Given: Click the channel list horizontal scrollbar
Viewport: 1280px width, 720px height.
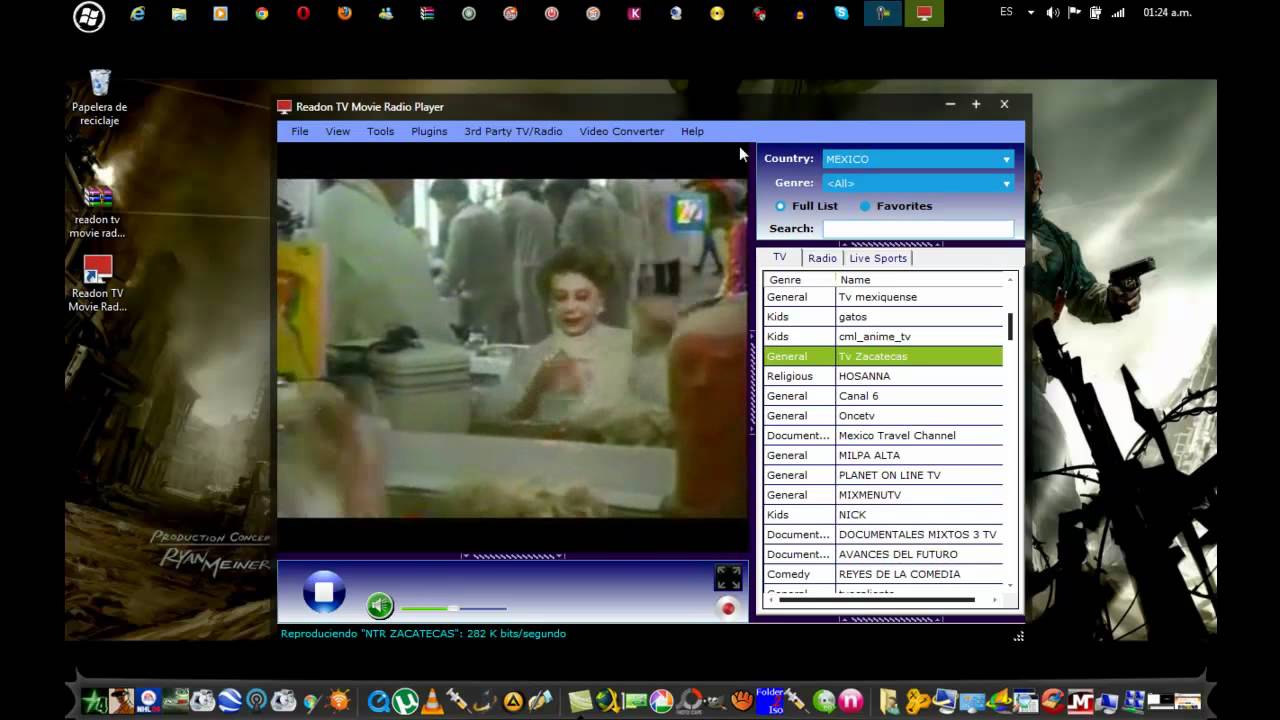Looking at the screenshot, I should [877, 600].
